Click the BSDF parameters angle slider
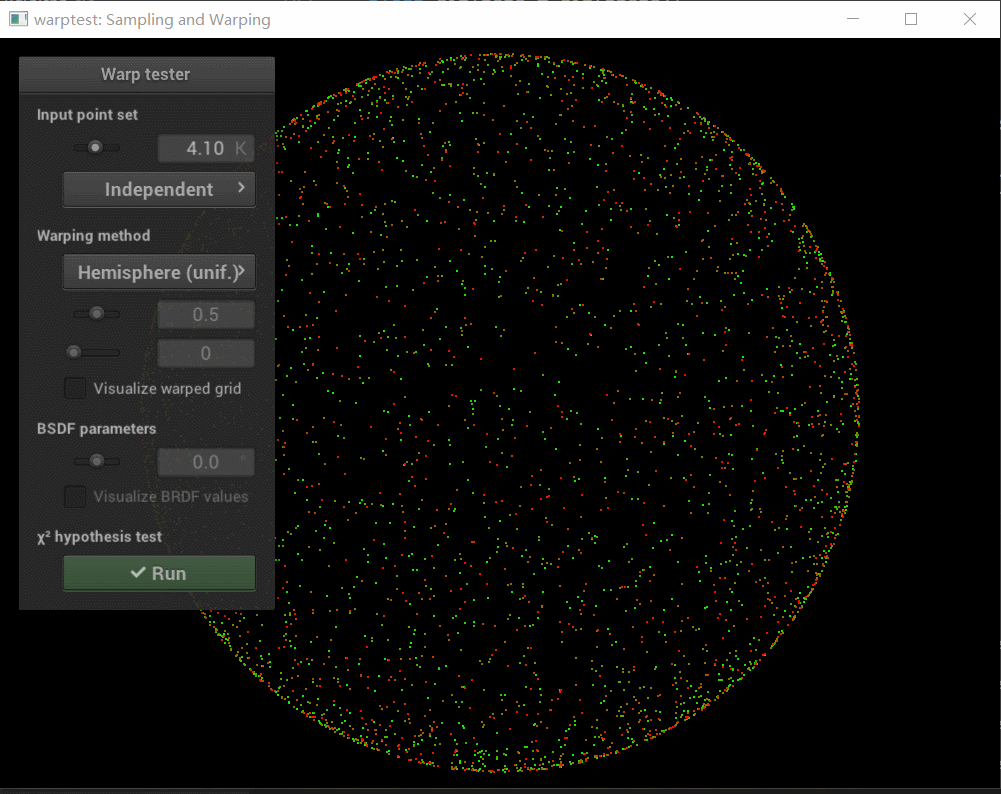This screenshot has width=1001, height=794. tap(96, 461)
